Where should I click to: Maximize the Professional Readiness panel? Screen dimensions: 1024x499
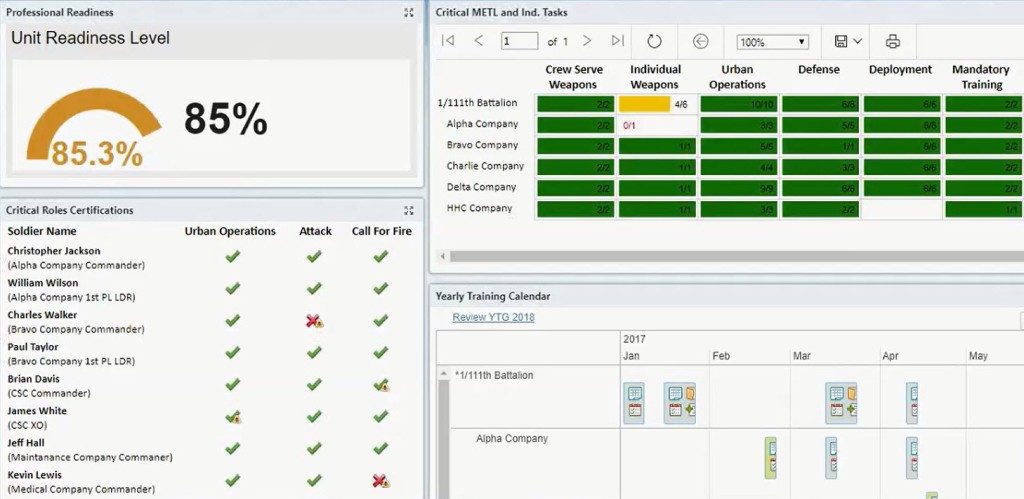coord(408,12)
